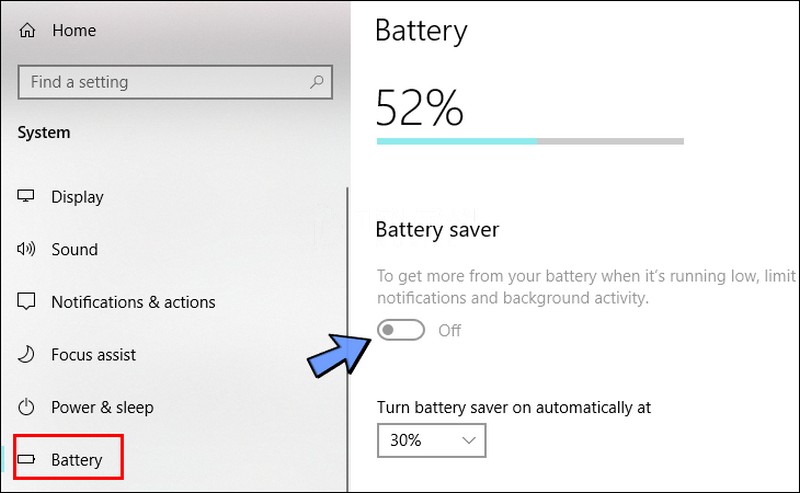
Task: Click the 52% battery level bar
Action: click(530, 142)
